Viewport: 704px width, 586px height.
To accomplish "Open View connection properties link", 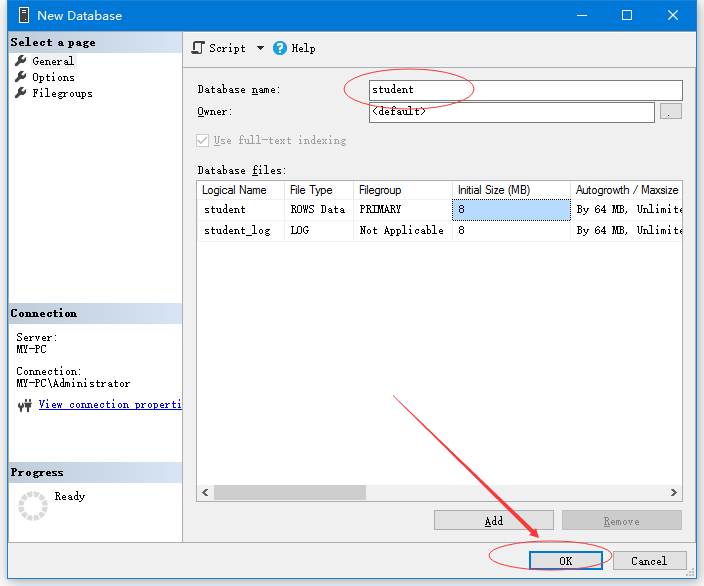I will pyautogui.click(x=110, y=405).
